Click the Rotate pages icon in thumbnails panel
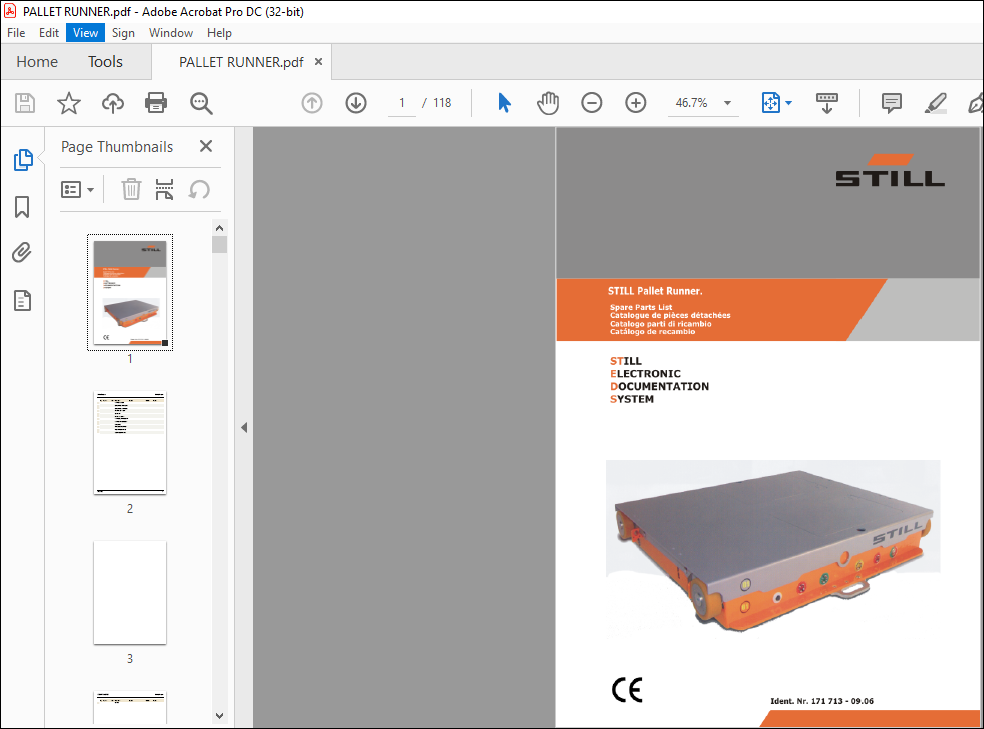This screenshot has width=984, height=729. coord(199,189)
